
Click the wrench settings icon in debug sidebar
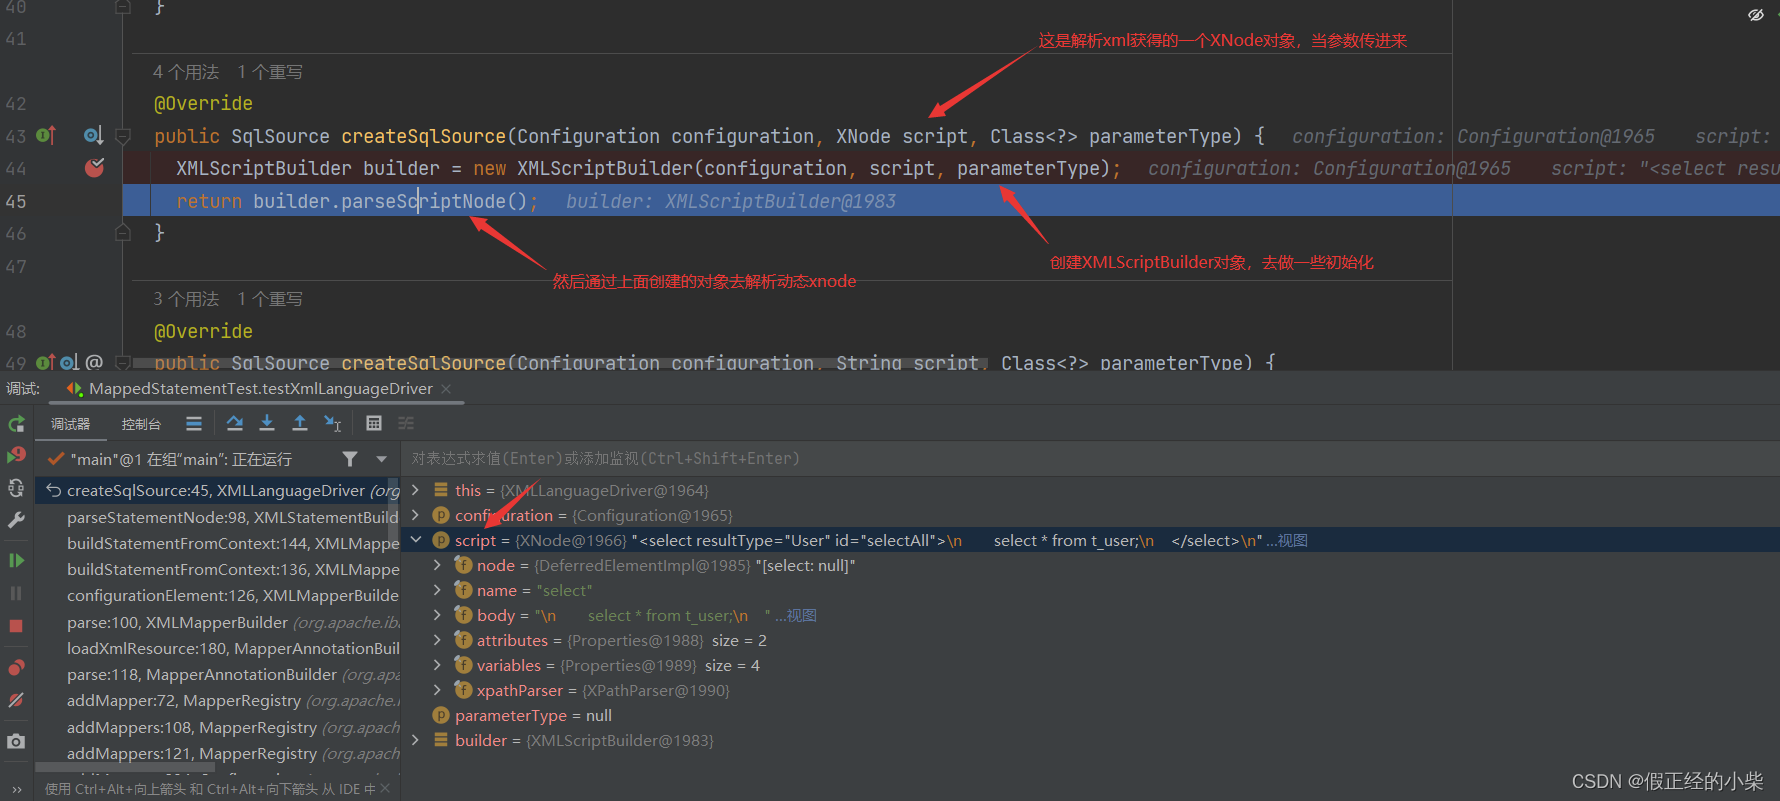16,520
